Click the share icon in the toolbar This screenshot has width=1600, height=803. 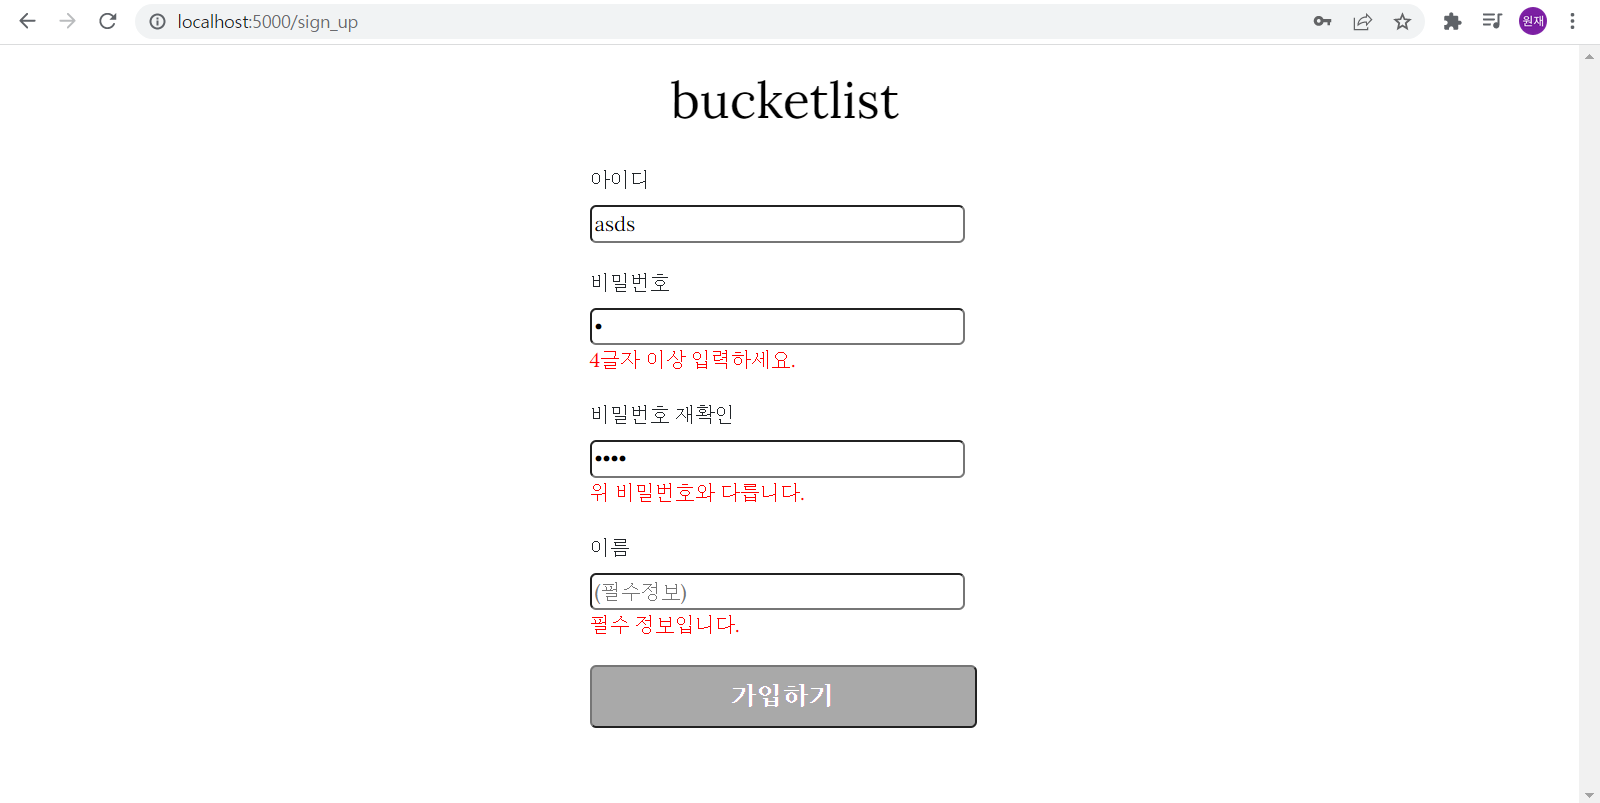point(1362,21)
